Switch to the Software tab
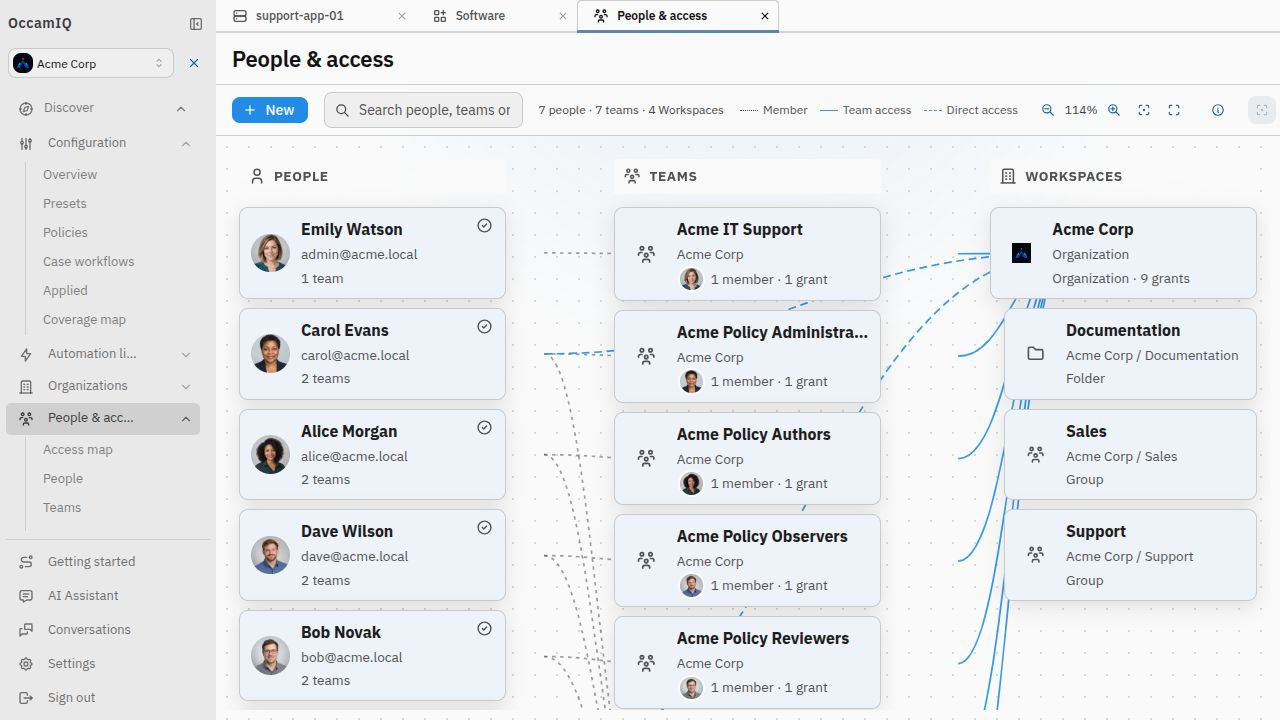Viewport: 1280px width, 720px height. point(480,16)
